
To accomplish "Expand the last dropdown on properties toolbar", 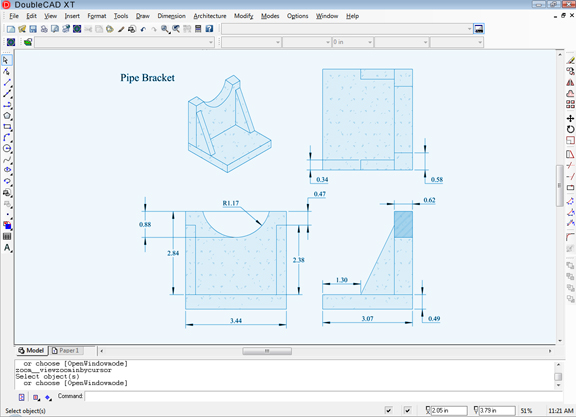I will point(457,42).
